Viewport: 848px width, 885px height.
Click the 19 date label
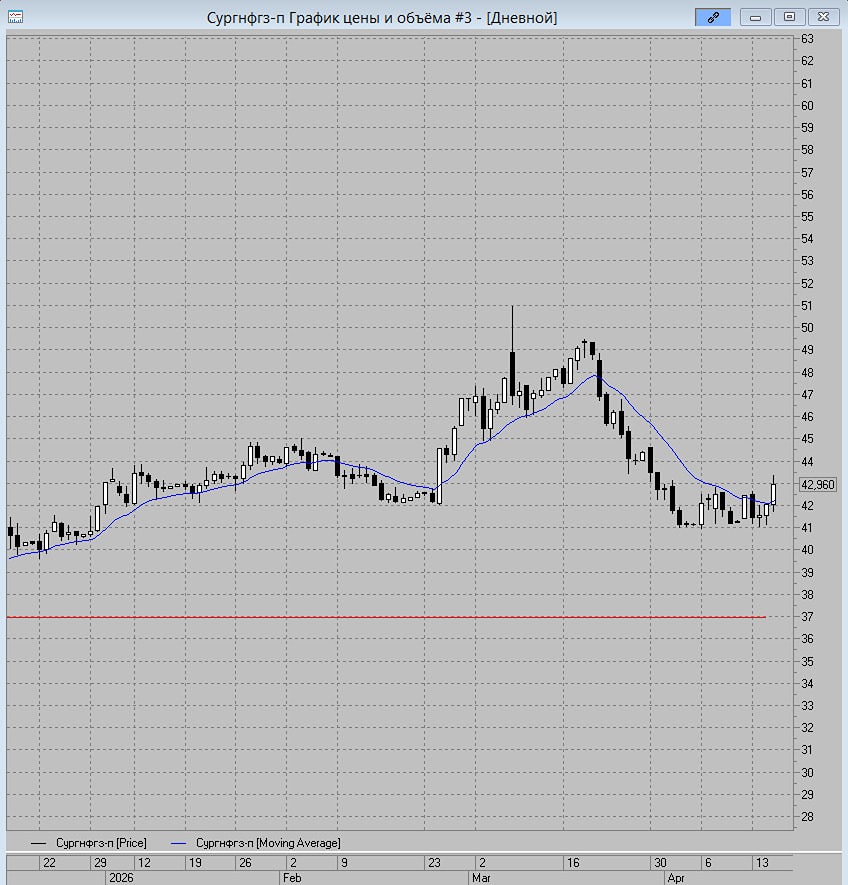[195, 862]
